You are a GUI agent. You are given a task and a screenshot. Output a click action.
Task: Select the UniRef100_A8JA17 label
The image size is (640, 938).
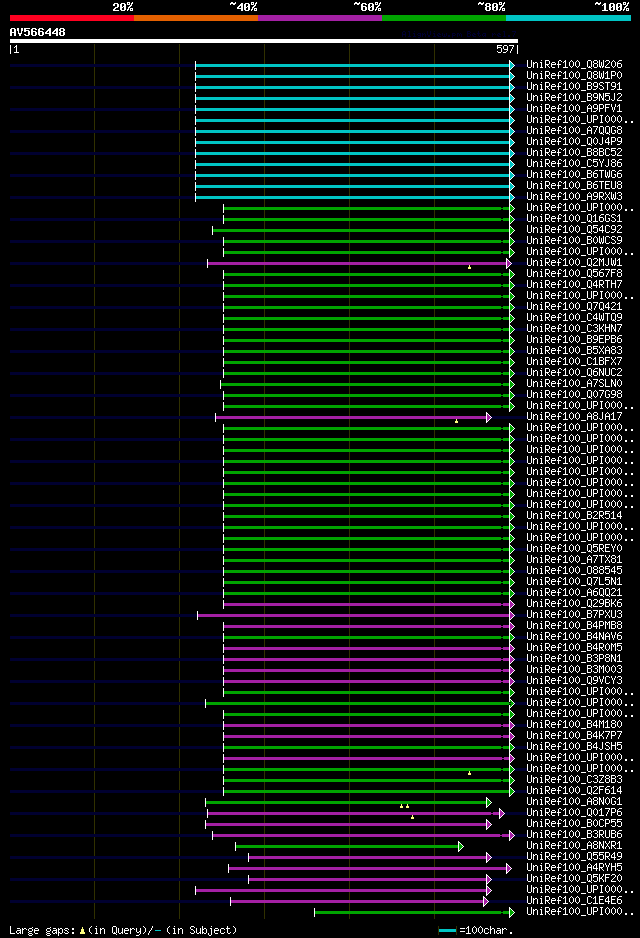click(x=574, y=416)
